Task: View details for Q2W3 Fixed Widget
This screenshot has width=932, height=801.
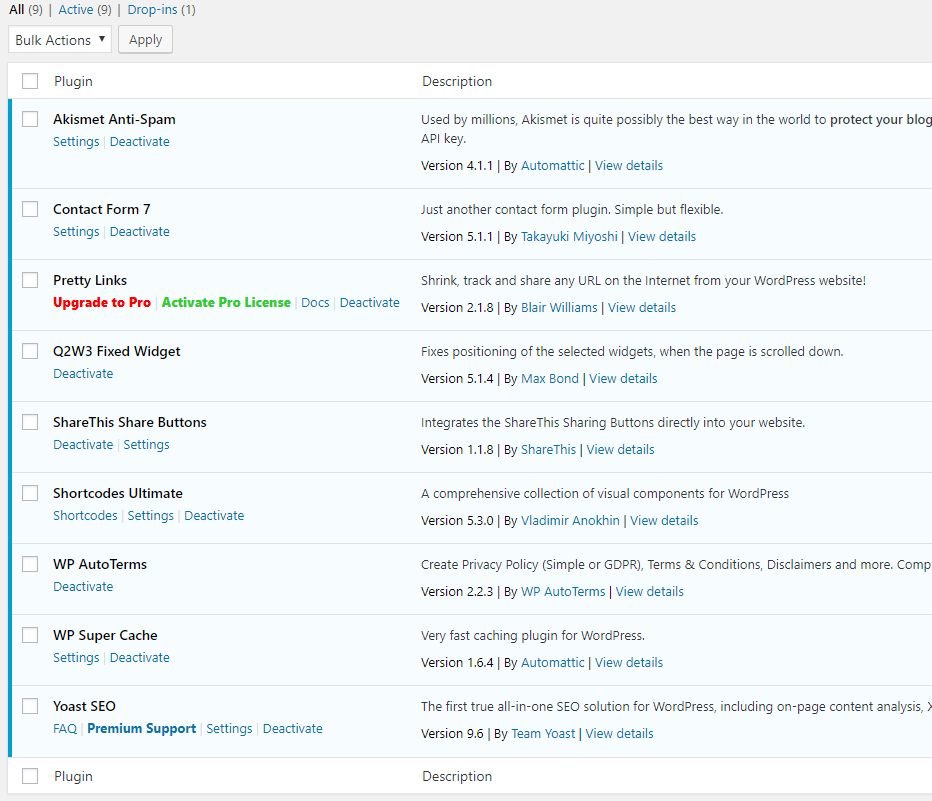Action: (x=624, y=379)
